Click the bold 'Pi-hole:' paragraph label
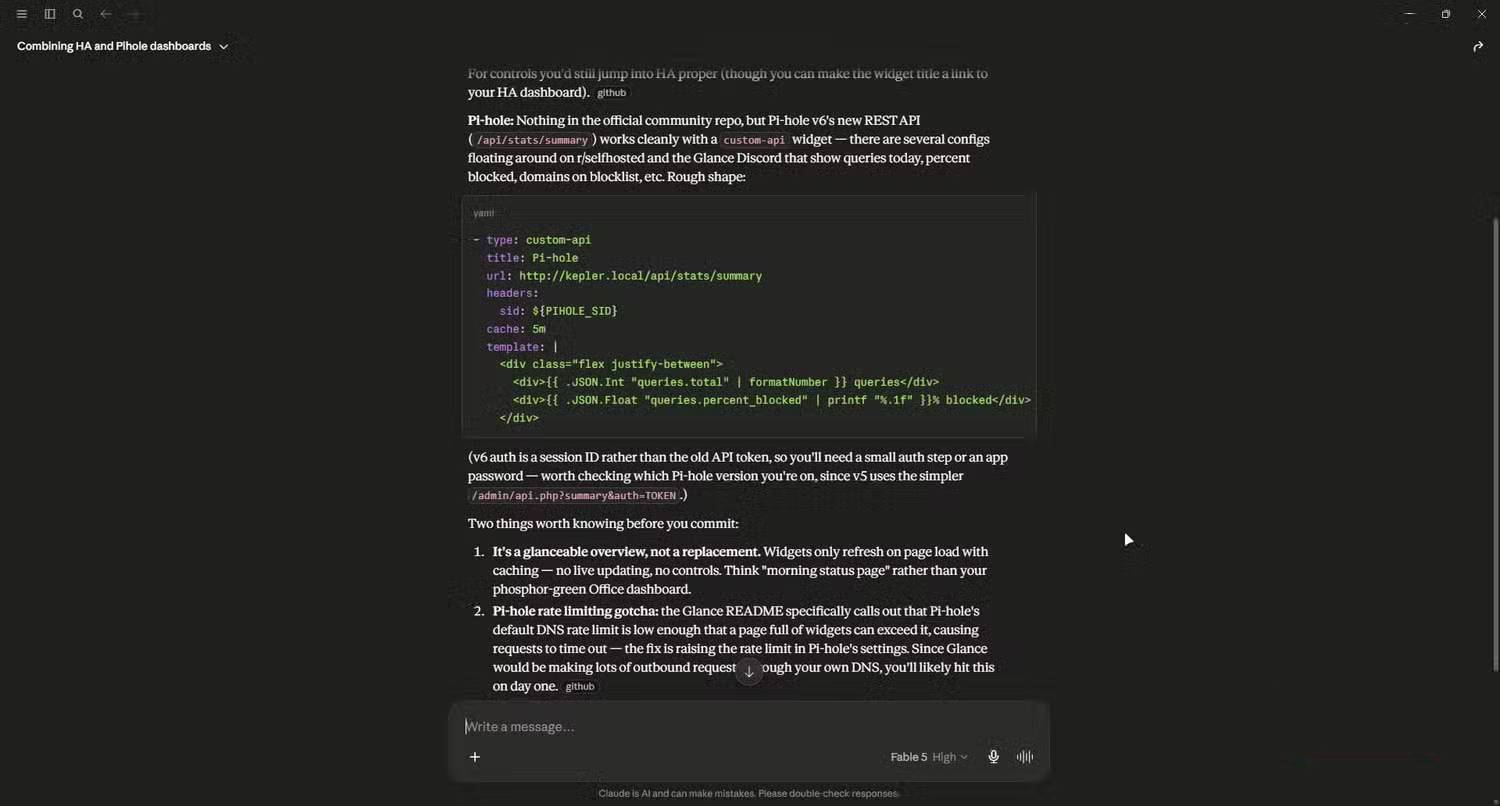This screenshot has width=1500, height=806. coord(491,120)
